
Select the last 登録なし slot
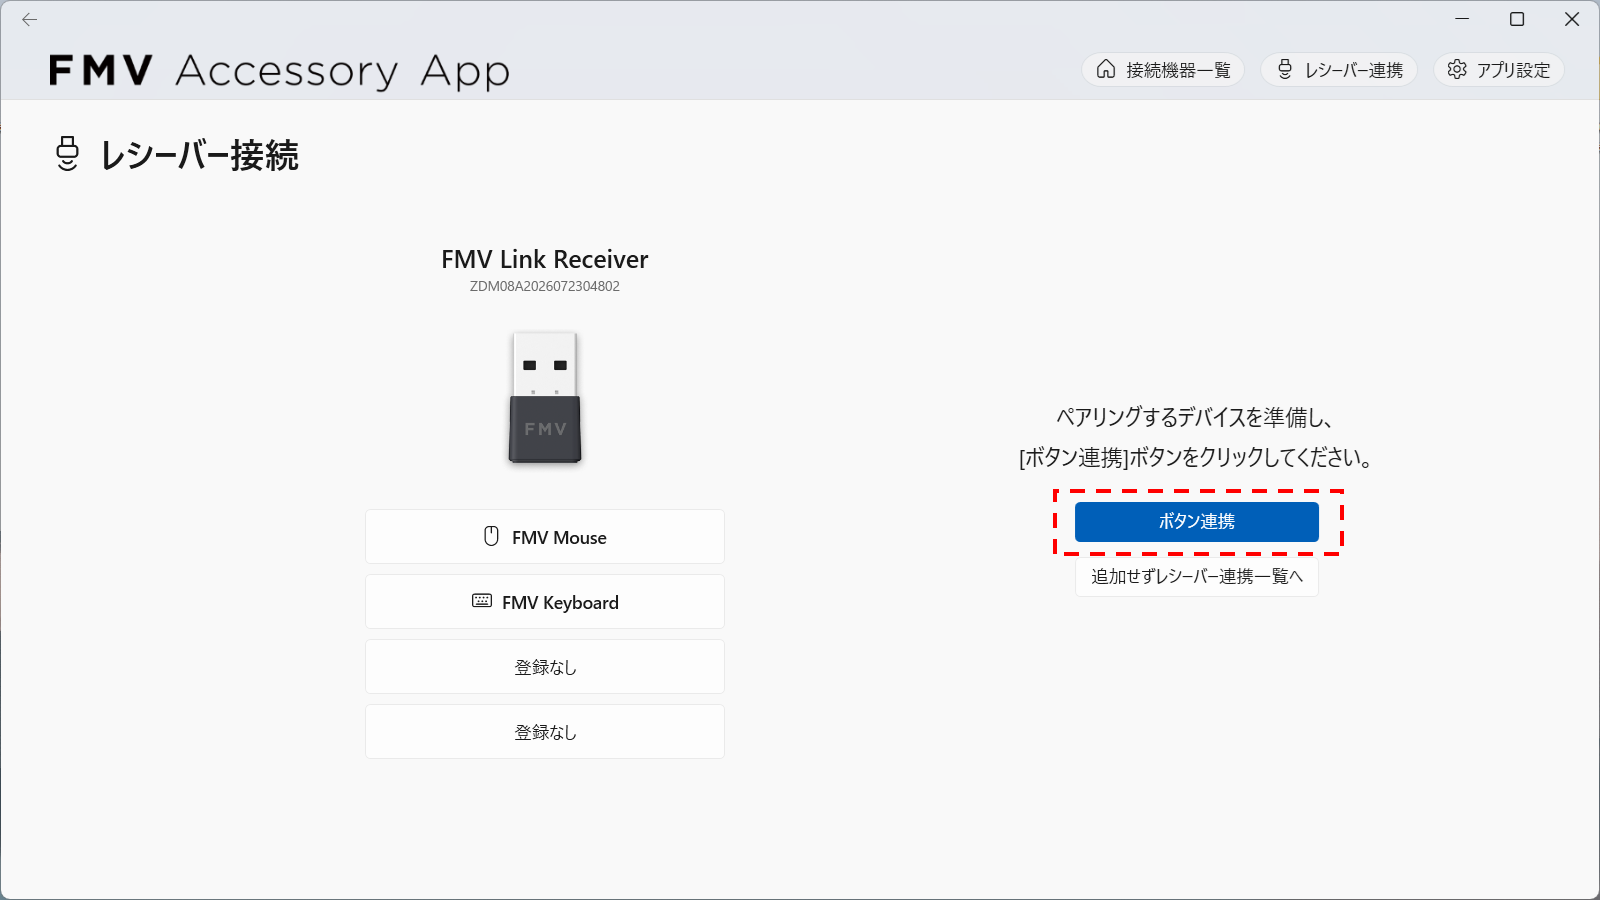coord(545,732)
